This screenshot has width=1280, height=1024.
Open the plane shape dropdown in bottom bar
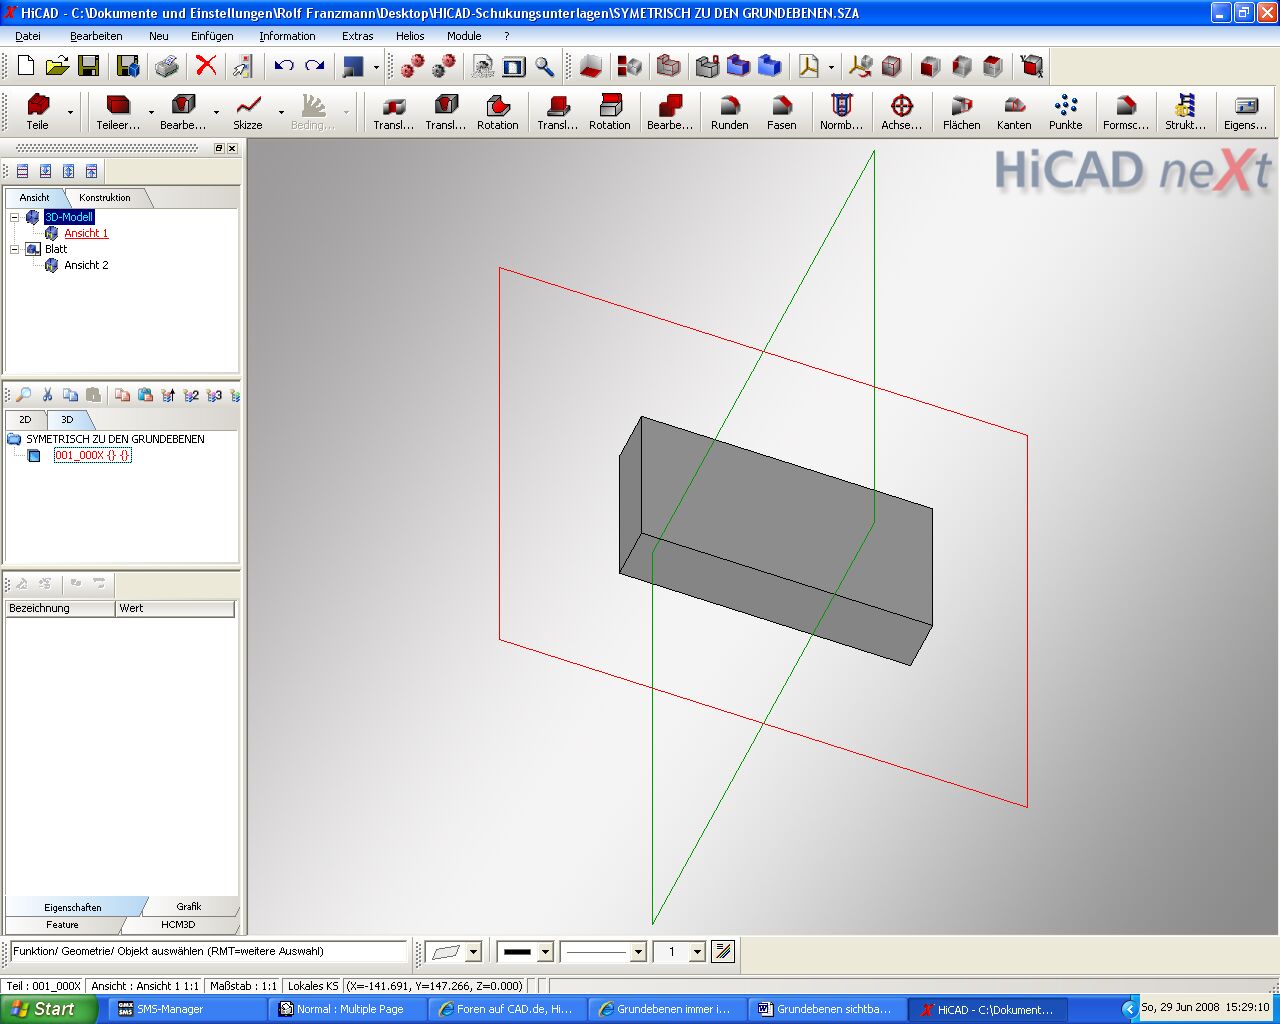pyautogui.click(x=474, y=952)
